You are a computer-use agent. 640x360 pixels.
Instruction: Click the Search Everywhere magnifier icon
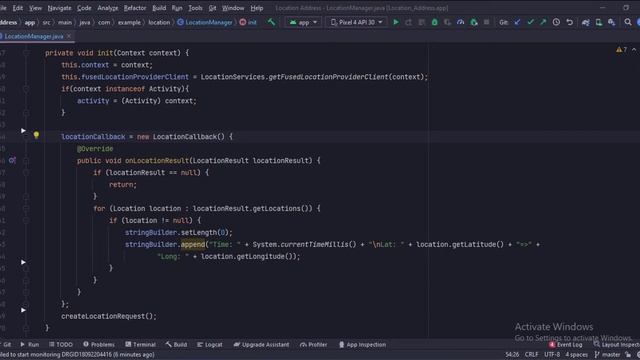628,22
